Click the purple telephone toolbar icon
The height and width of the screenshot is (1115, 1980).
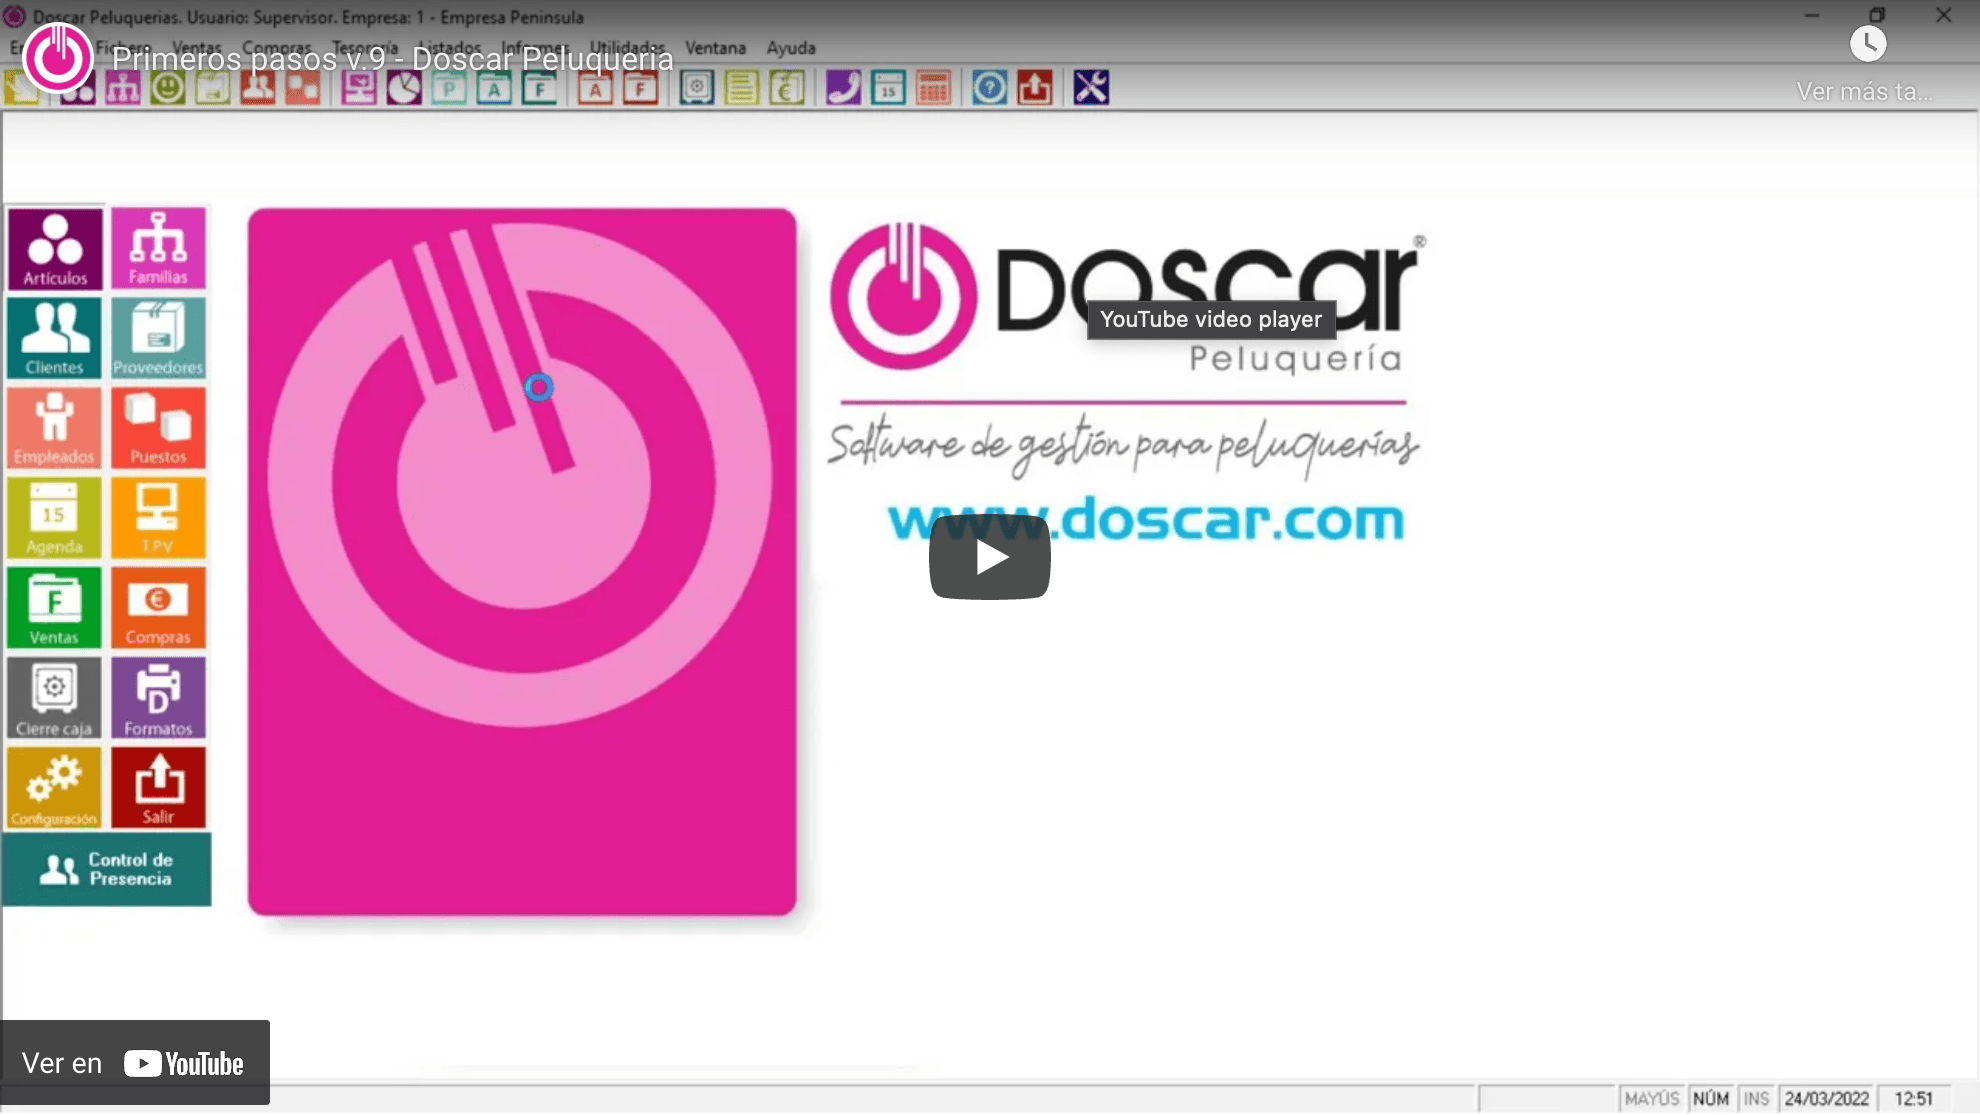[843, 88]
